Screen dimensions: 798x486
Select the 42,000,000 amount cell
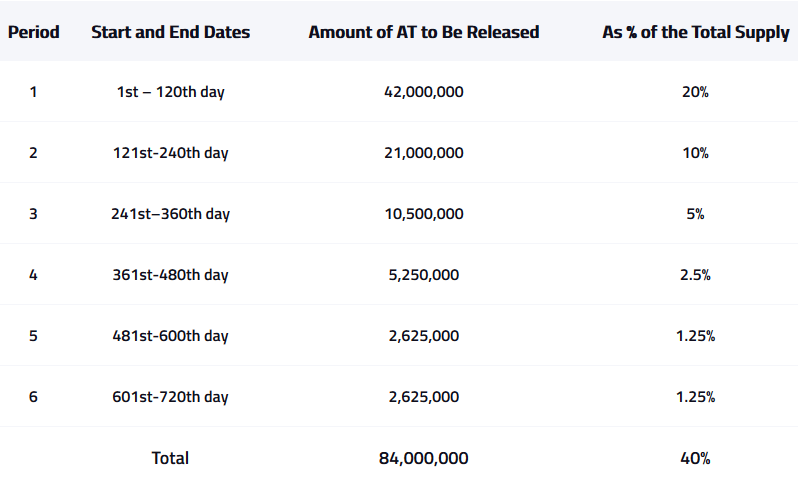423,92
